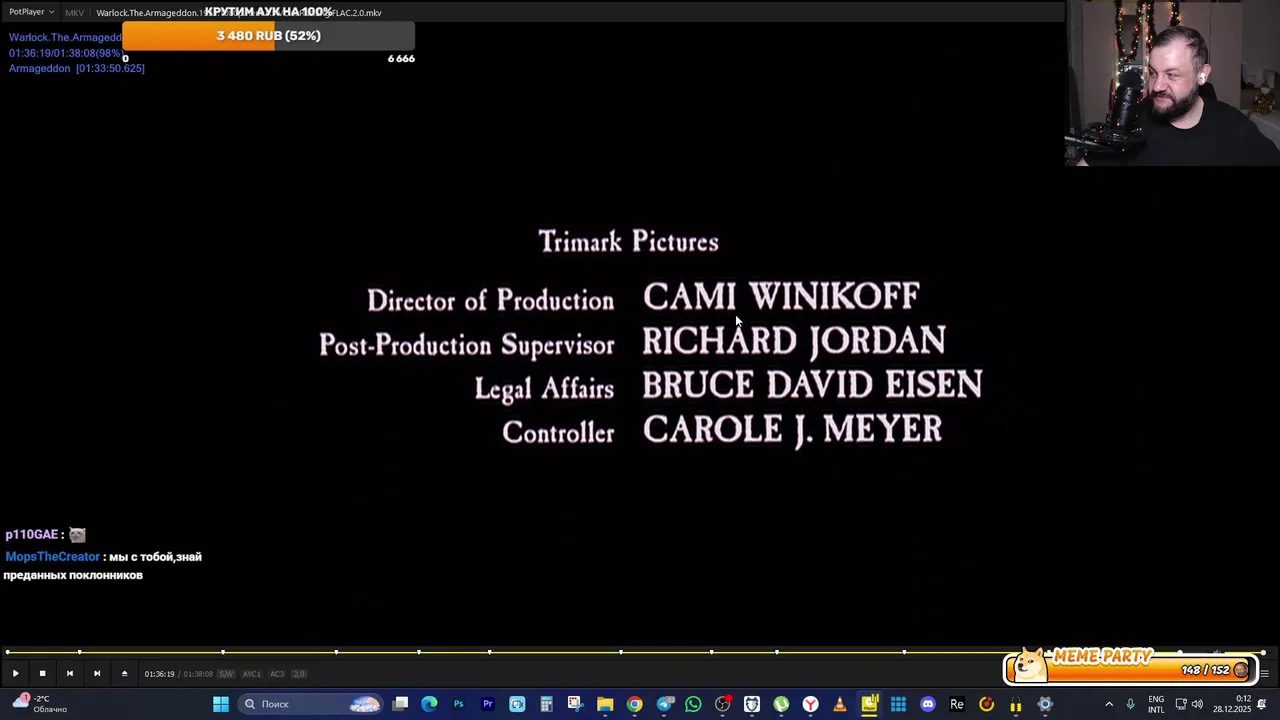Open the PotPlayer main menu dropdown
Viewport: 1280px width, 720px height.
(x=31, y=12)
